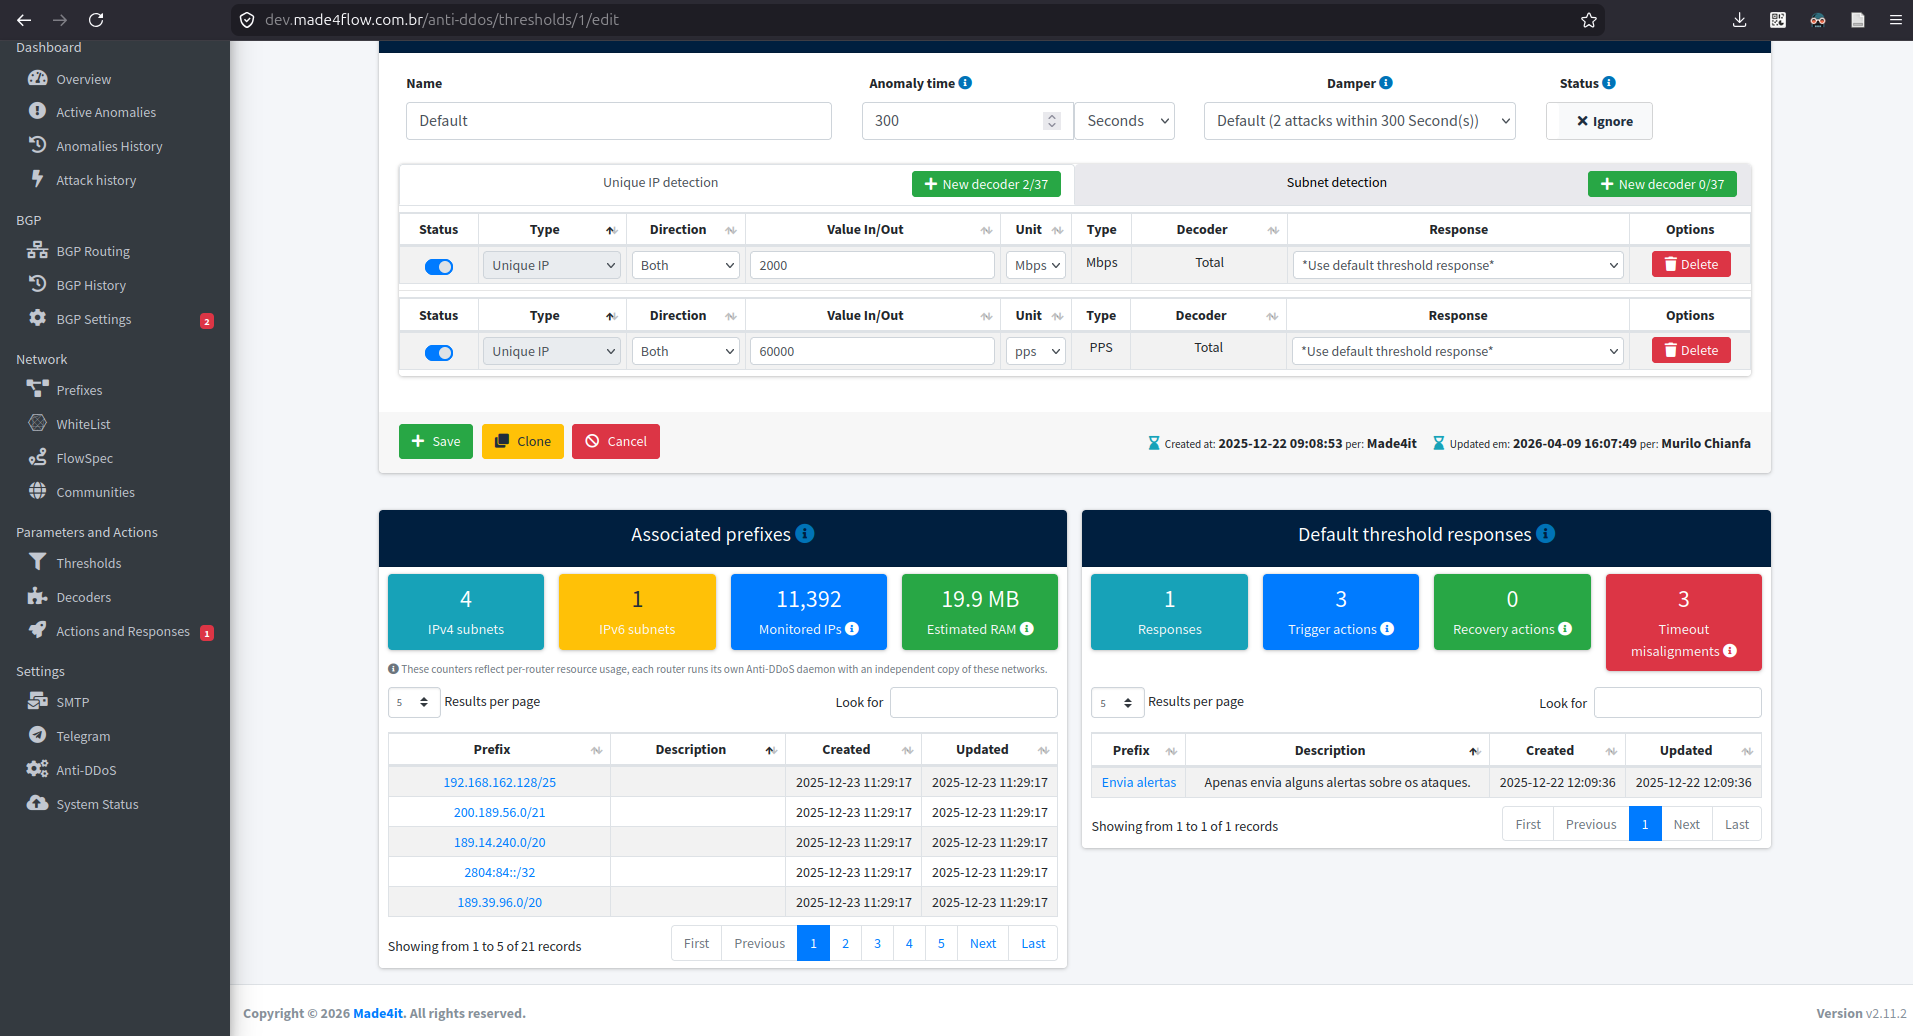Screen dimensions: 1913x1036
Task: Click info icon next to Estimated RAM
Action: tap(1027, 629)
